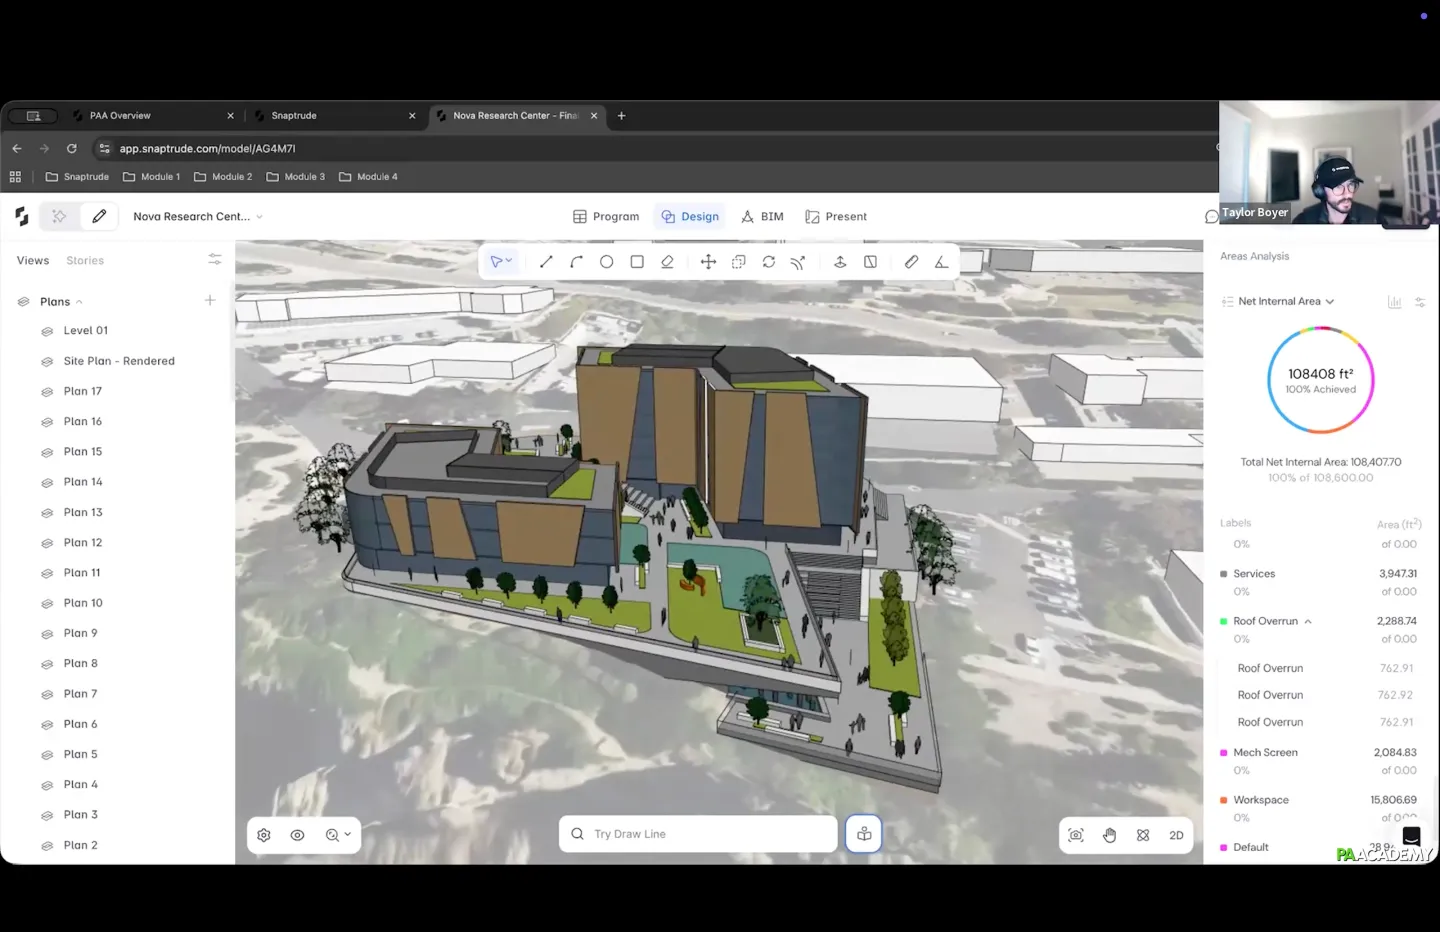This screenshot has height=932, width=1440.
Task: Click the Angle measure tool
Action: click(941, 262)
